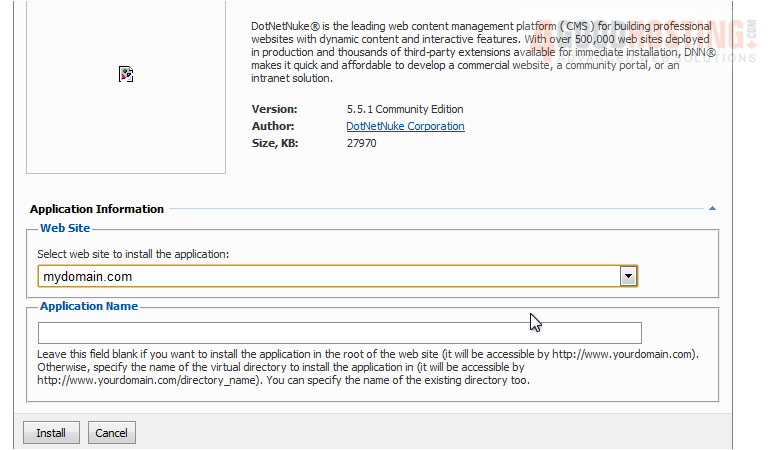Select the mydomain.com combo box field

point(328,276)
